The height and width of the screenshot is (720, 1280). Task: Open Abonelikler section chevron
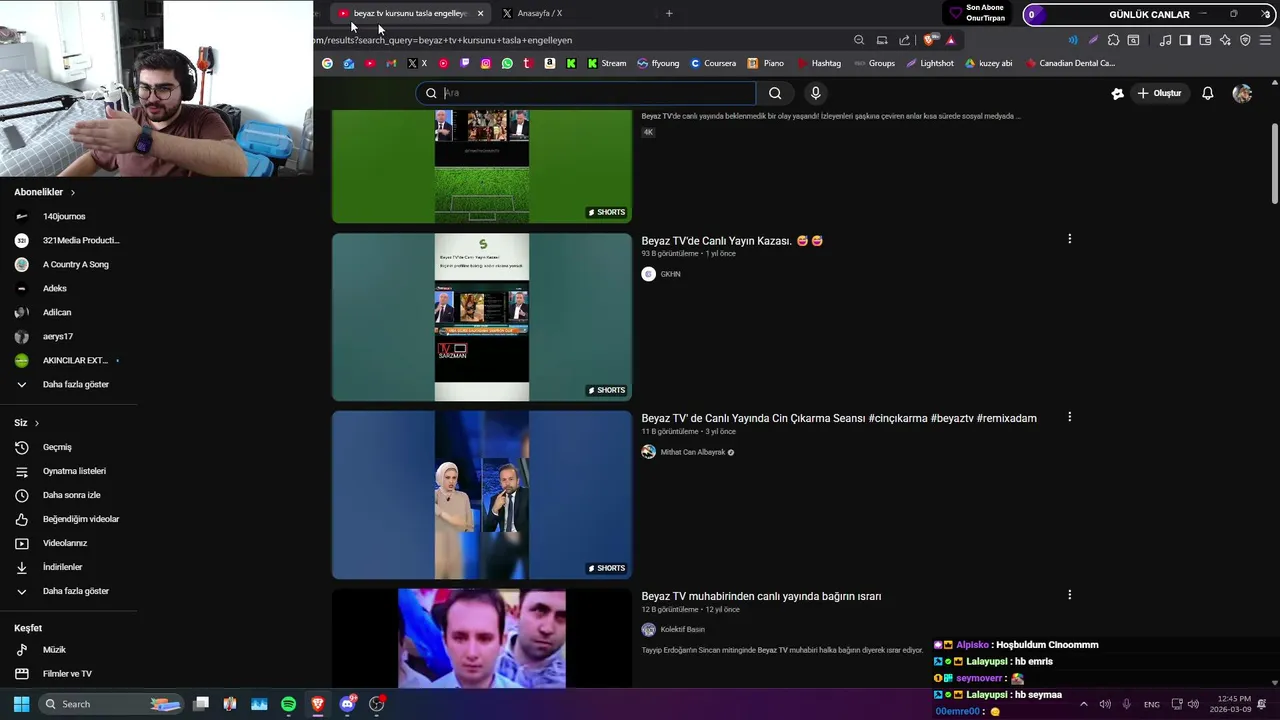tap(73, 192)
